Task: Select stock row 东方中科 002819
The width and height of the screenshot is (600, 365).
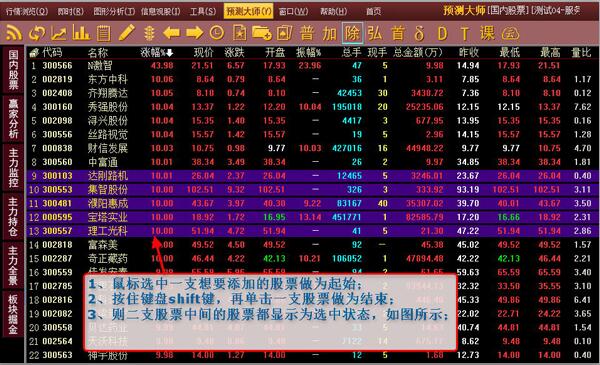Action: click(313, 79)
